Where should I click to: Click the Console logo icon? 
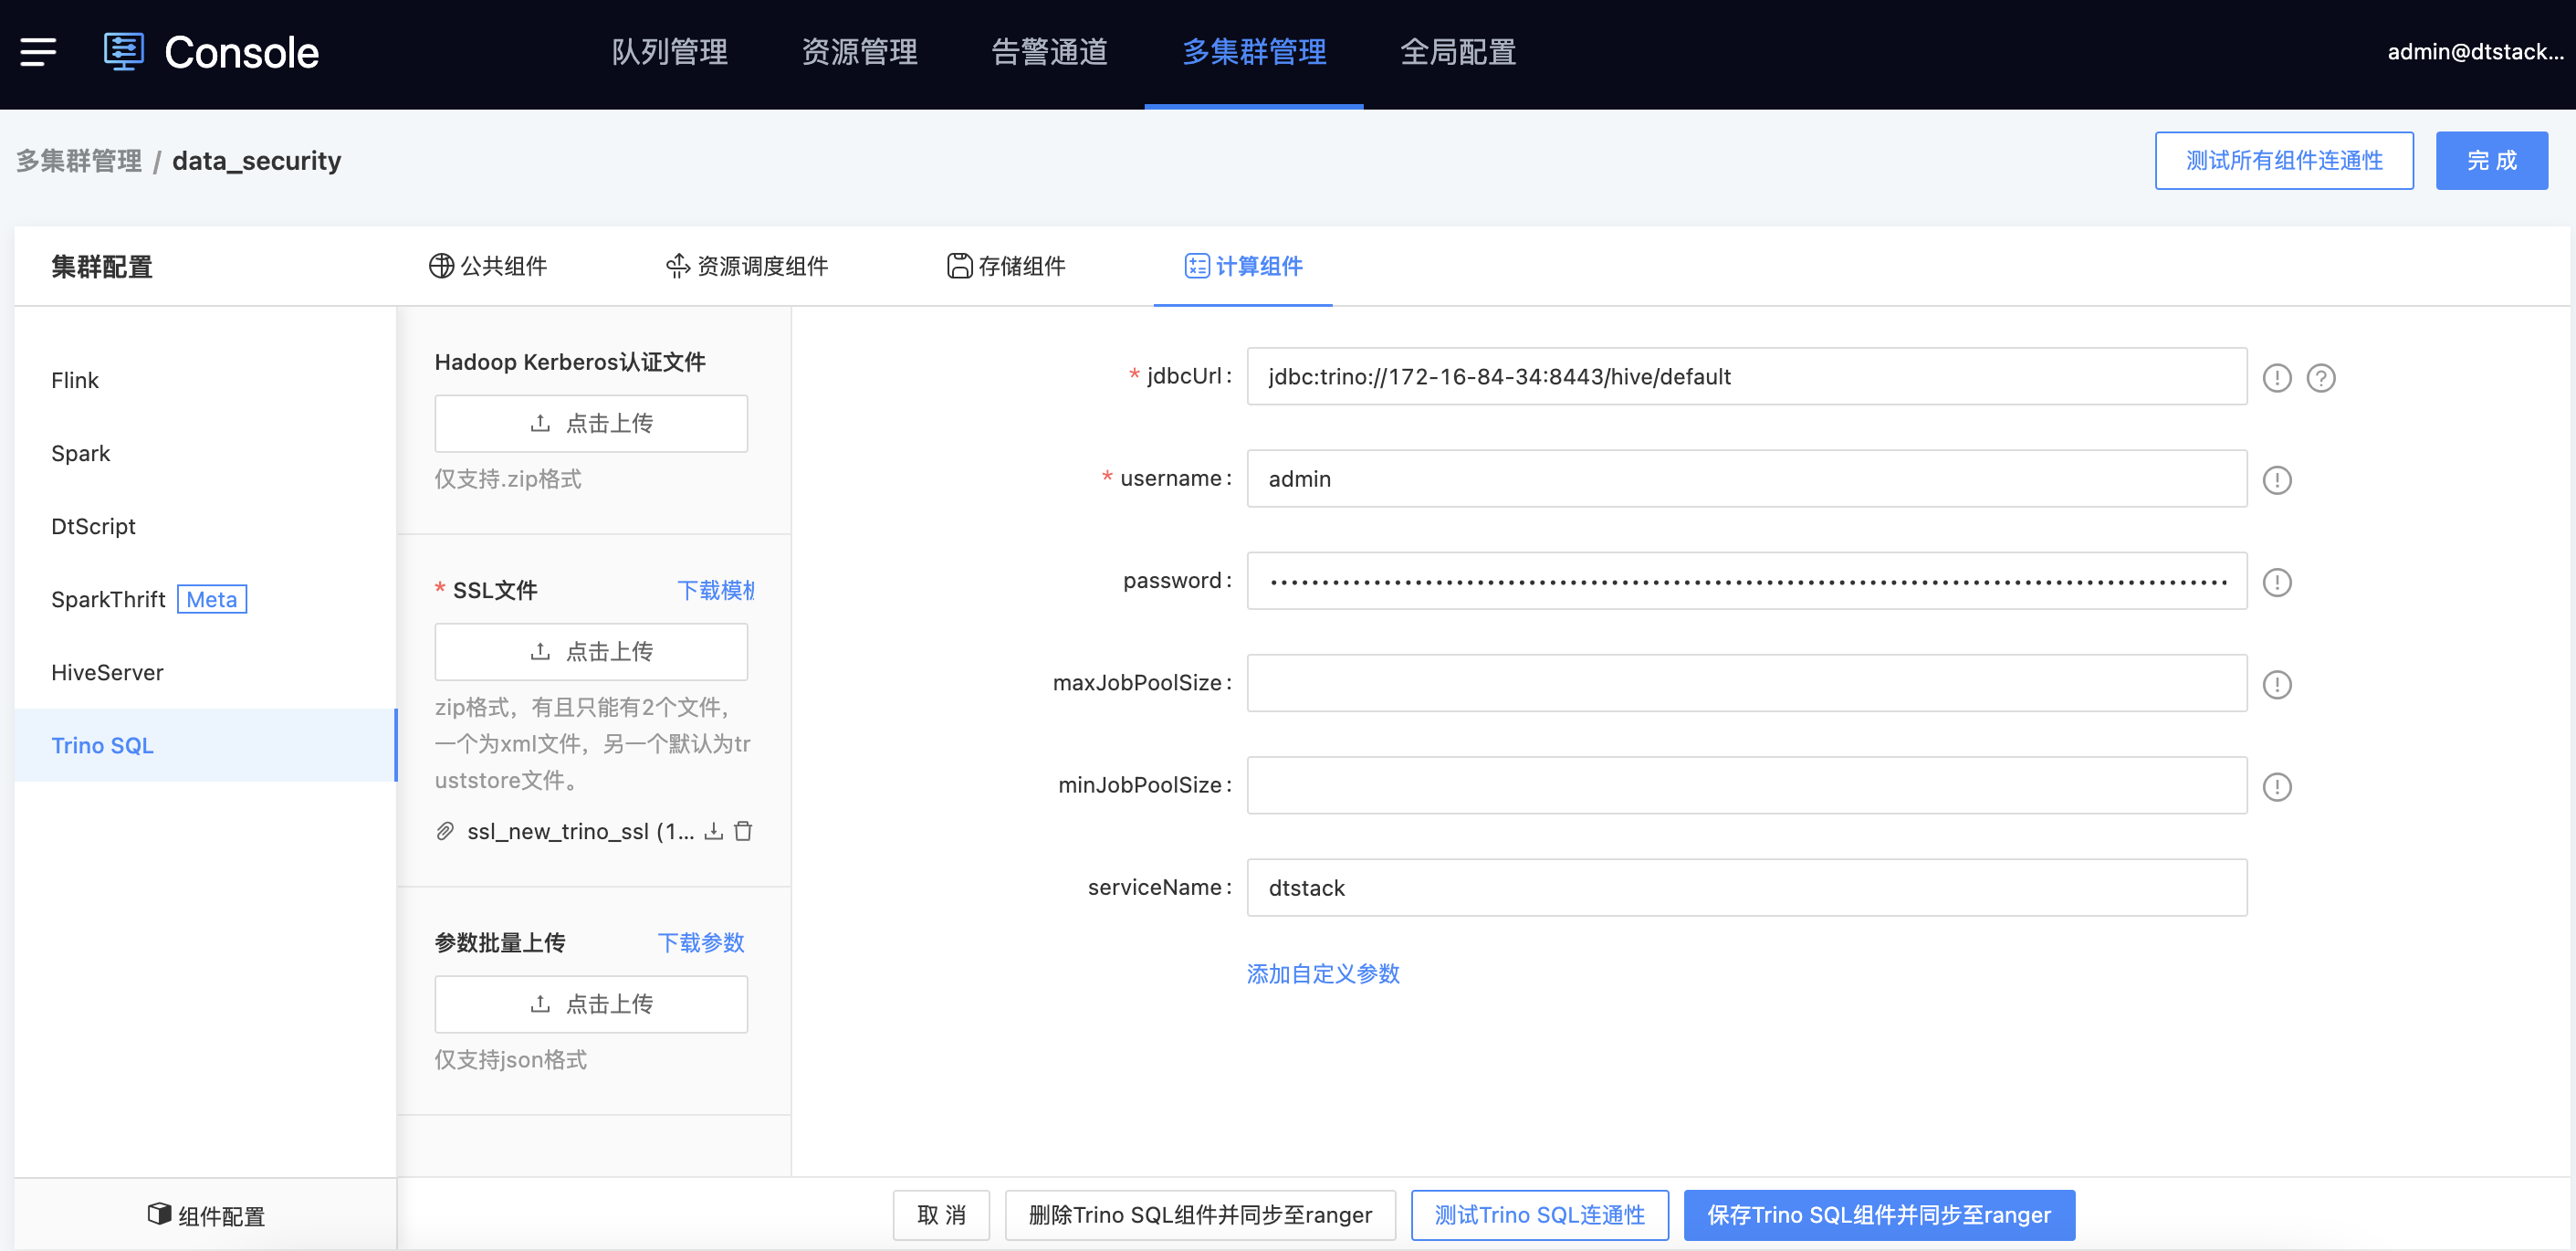coord(124,52)
